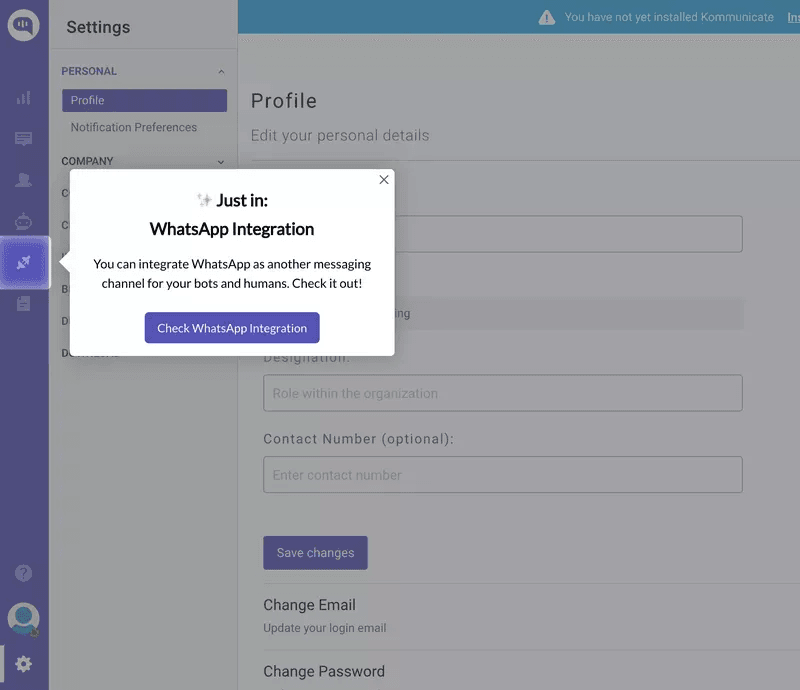Image resolution: width=800 pixels, height=690 pixels.
Task: Open the Change Email option
Action: tap(309, 605)
